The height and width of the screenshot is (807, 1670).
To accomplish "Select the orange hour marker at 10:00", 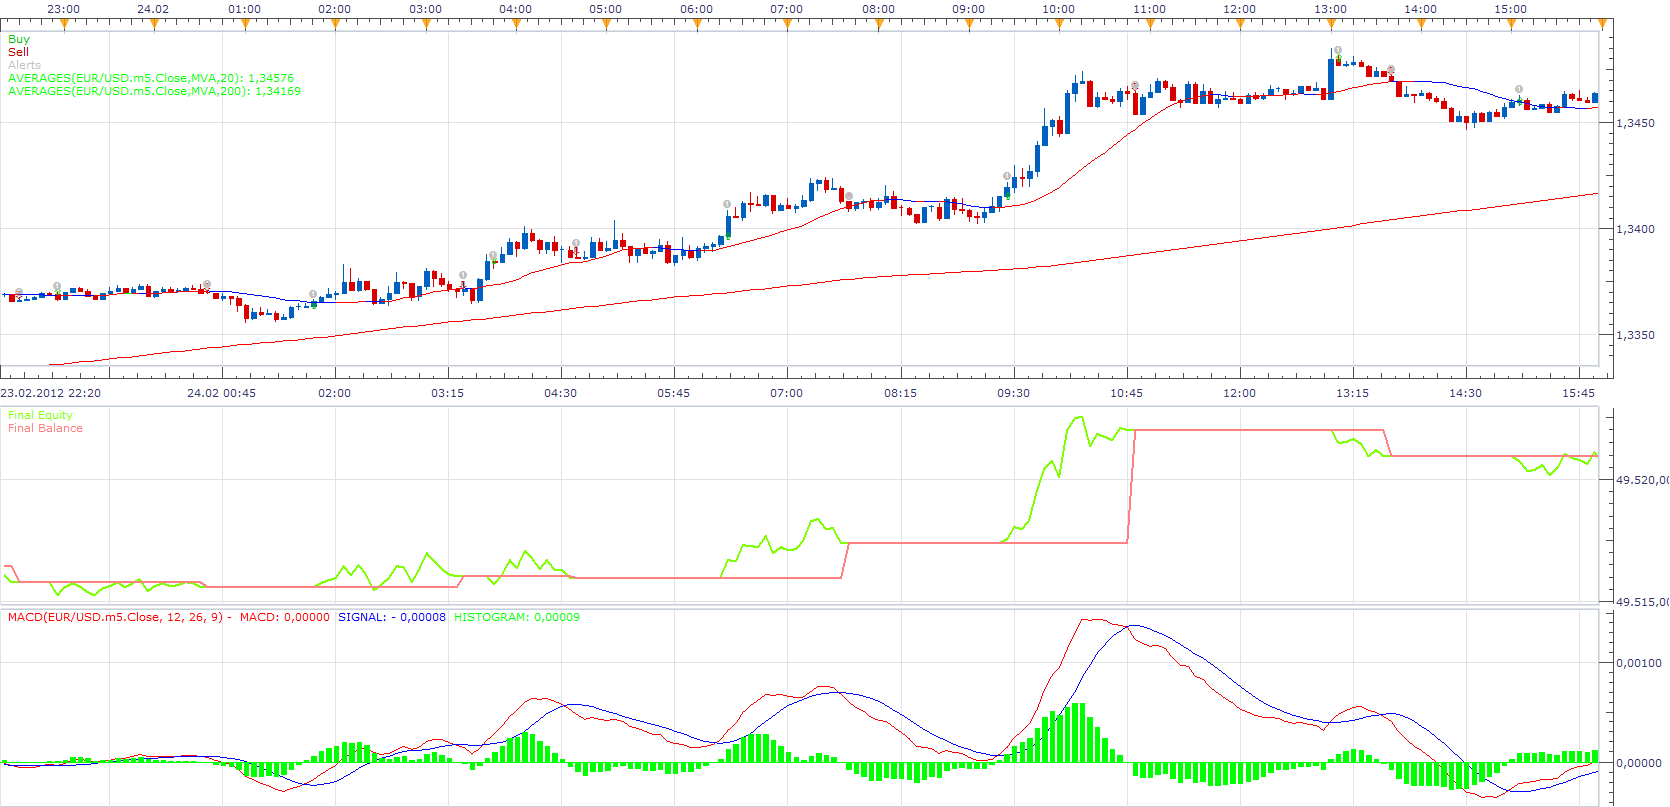I will [1059, 26].
